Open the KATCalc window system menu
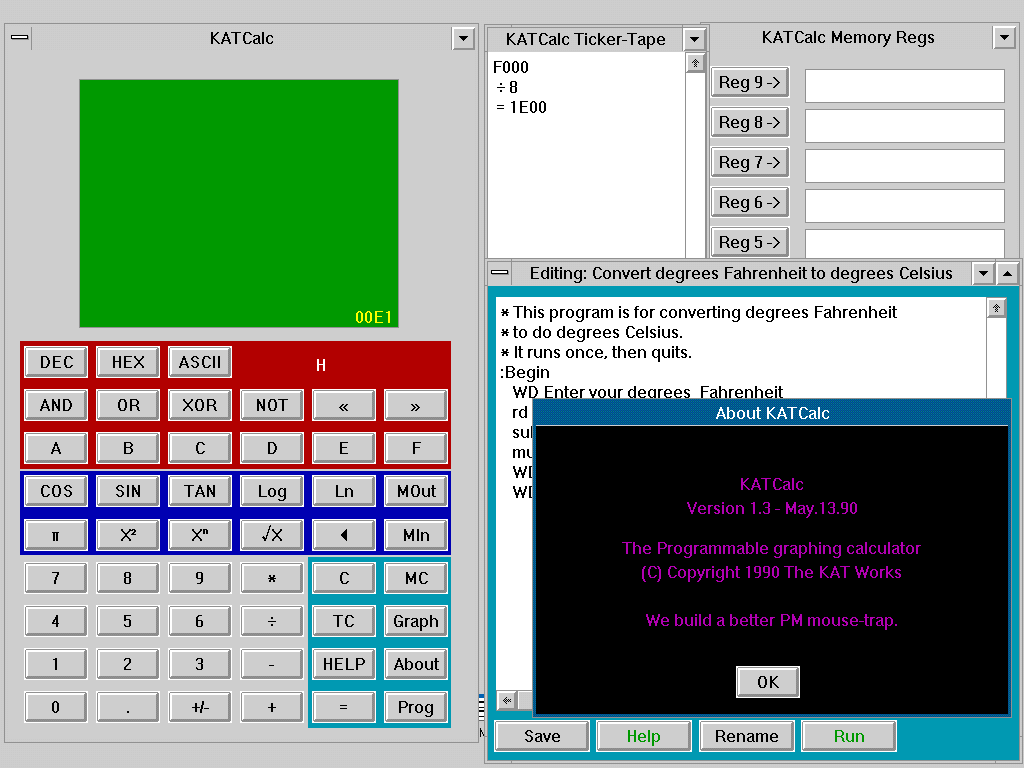The image size is (1024, 768). tap(20, 38)
